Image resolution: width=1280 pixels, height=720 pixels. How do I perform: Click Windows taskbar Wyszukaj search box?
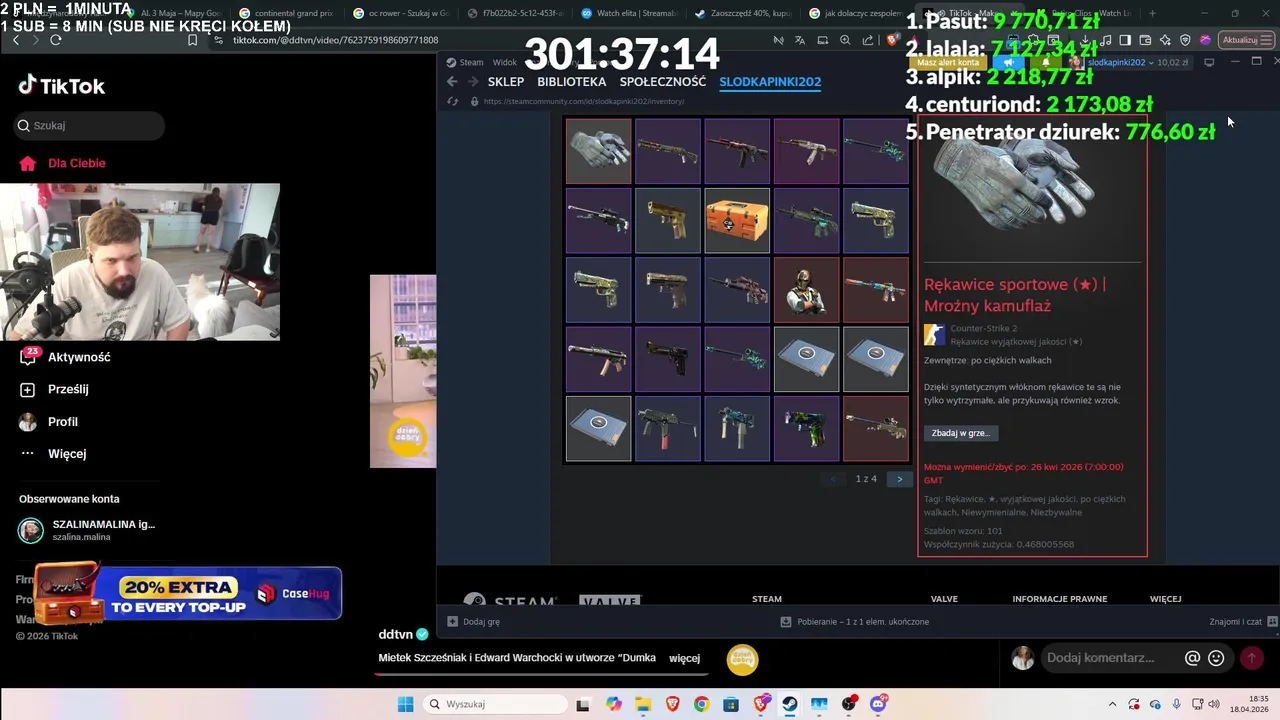point(495,704)
